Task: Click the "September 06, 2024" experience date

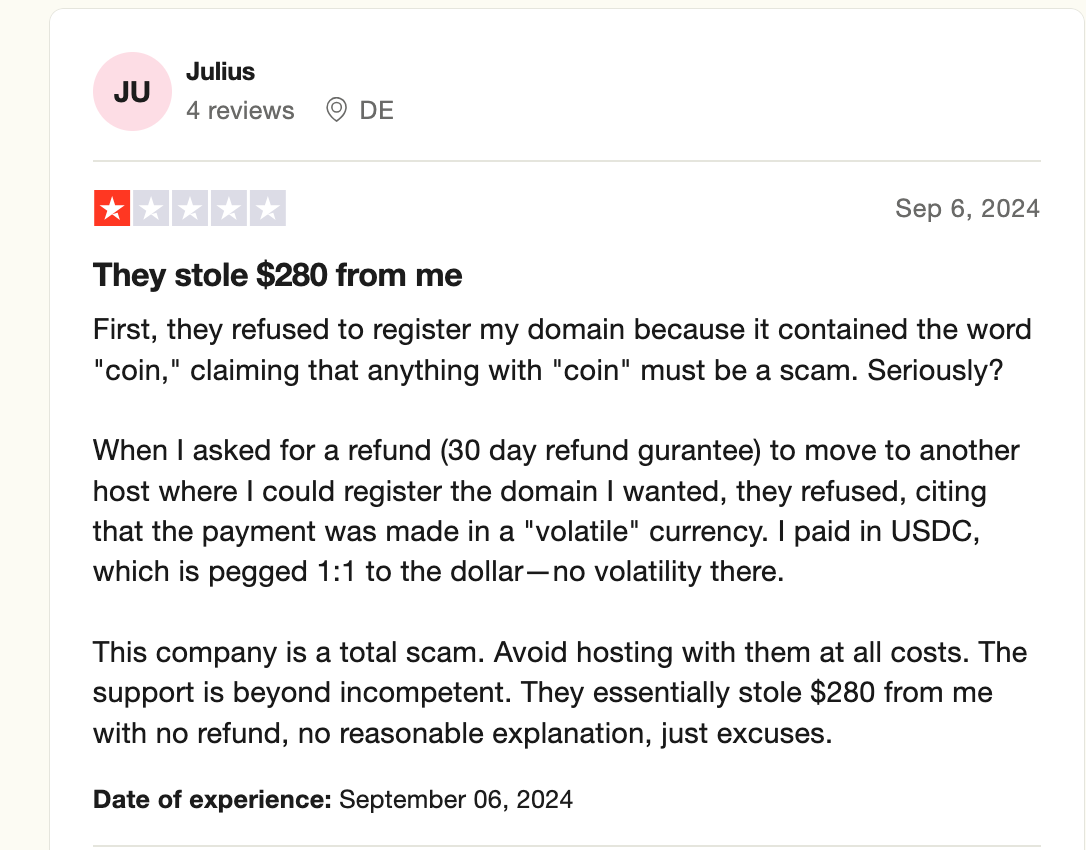Action: tap(456, 799)
